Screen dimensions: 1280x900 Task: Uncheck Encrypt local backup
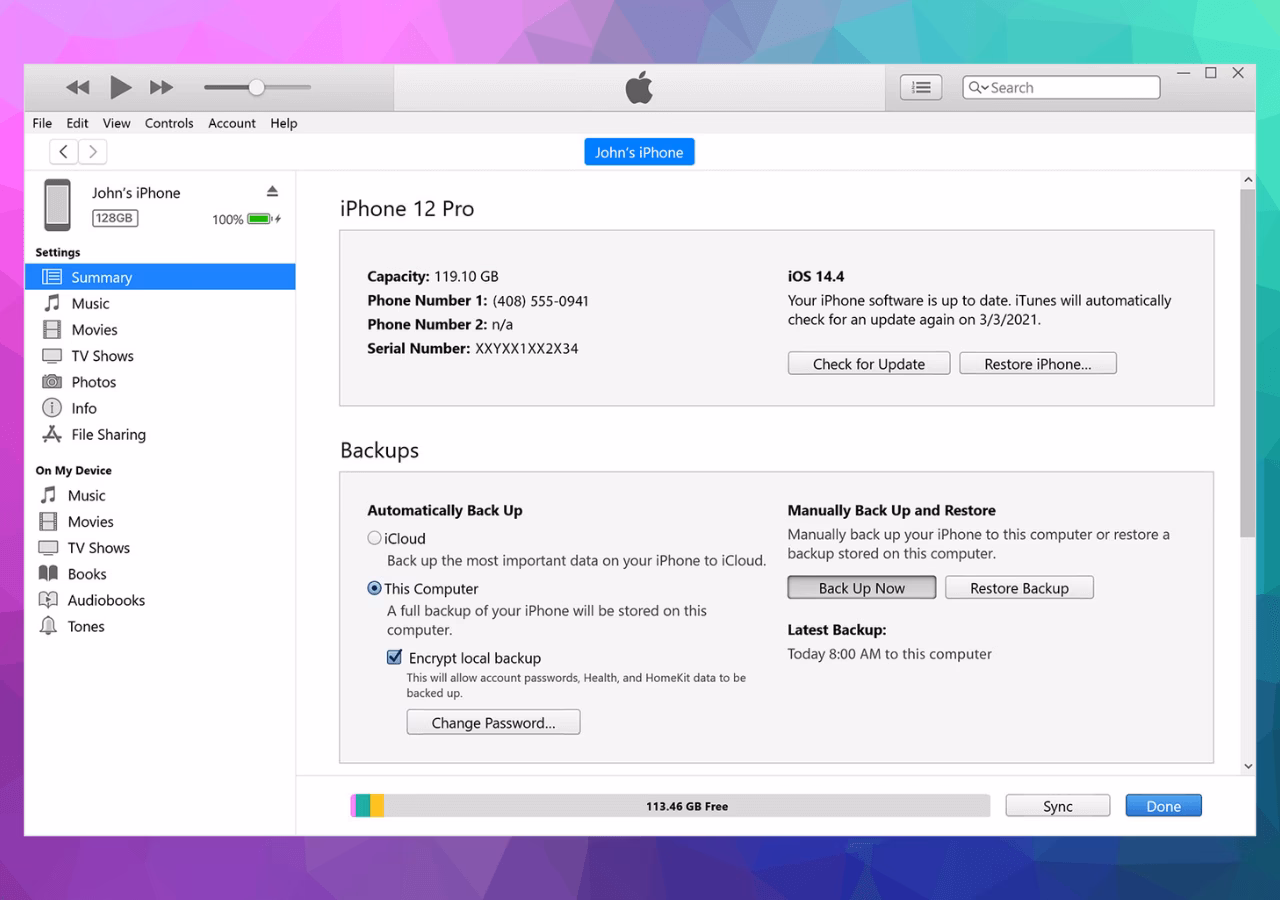click(x=394, y=657)
